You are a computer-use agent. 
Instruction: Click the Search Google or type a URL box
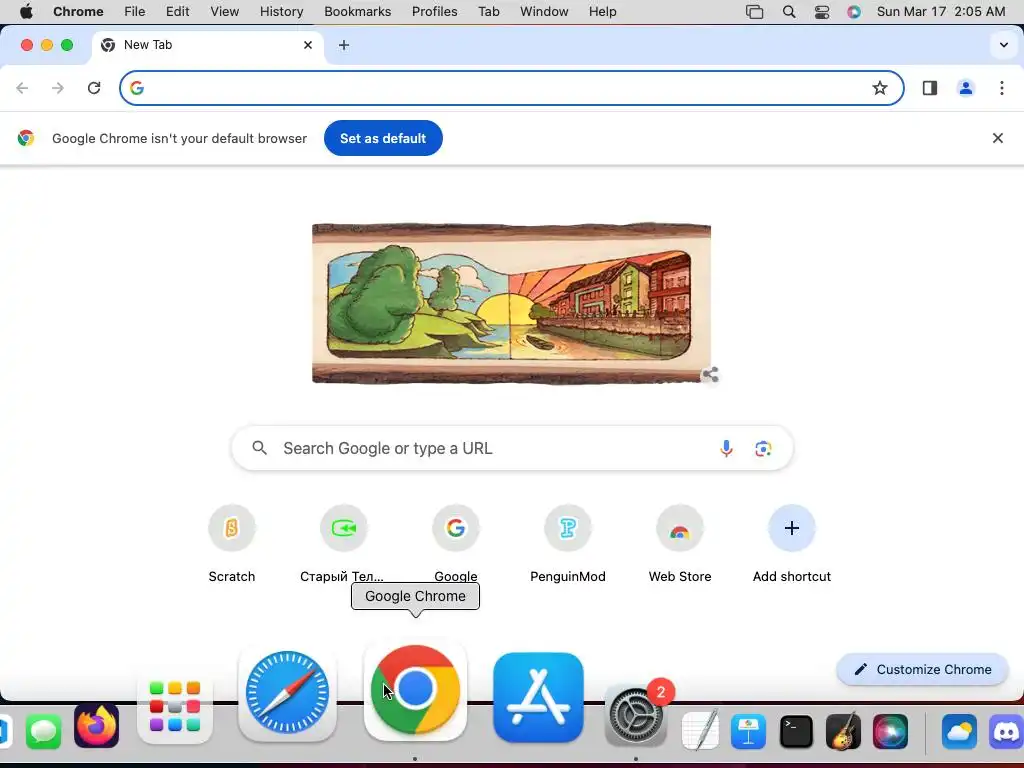(x=512, y=448)
